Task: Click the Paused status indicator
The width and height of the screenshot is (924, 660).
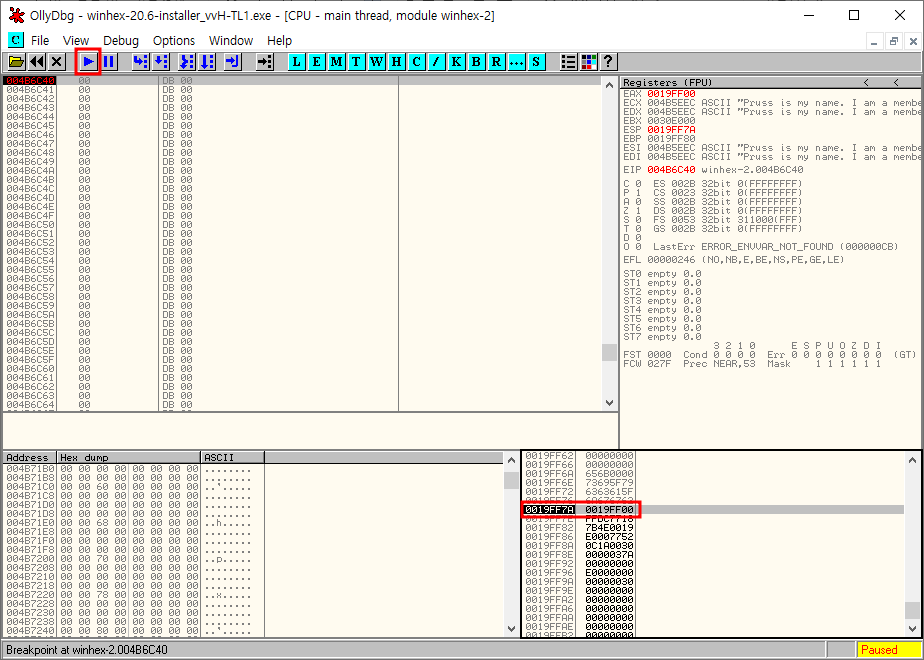Action: click(x=887, y=649)
